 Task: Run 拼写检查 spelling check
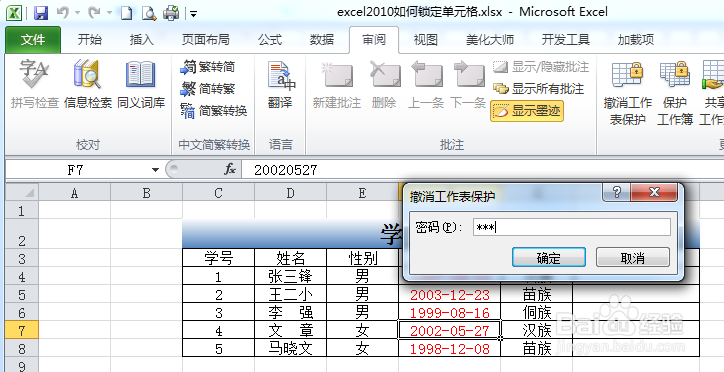(x=35, y=84)
